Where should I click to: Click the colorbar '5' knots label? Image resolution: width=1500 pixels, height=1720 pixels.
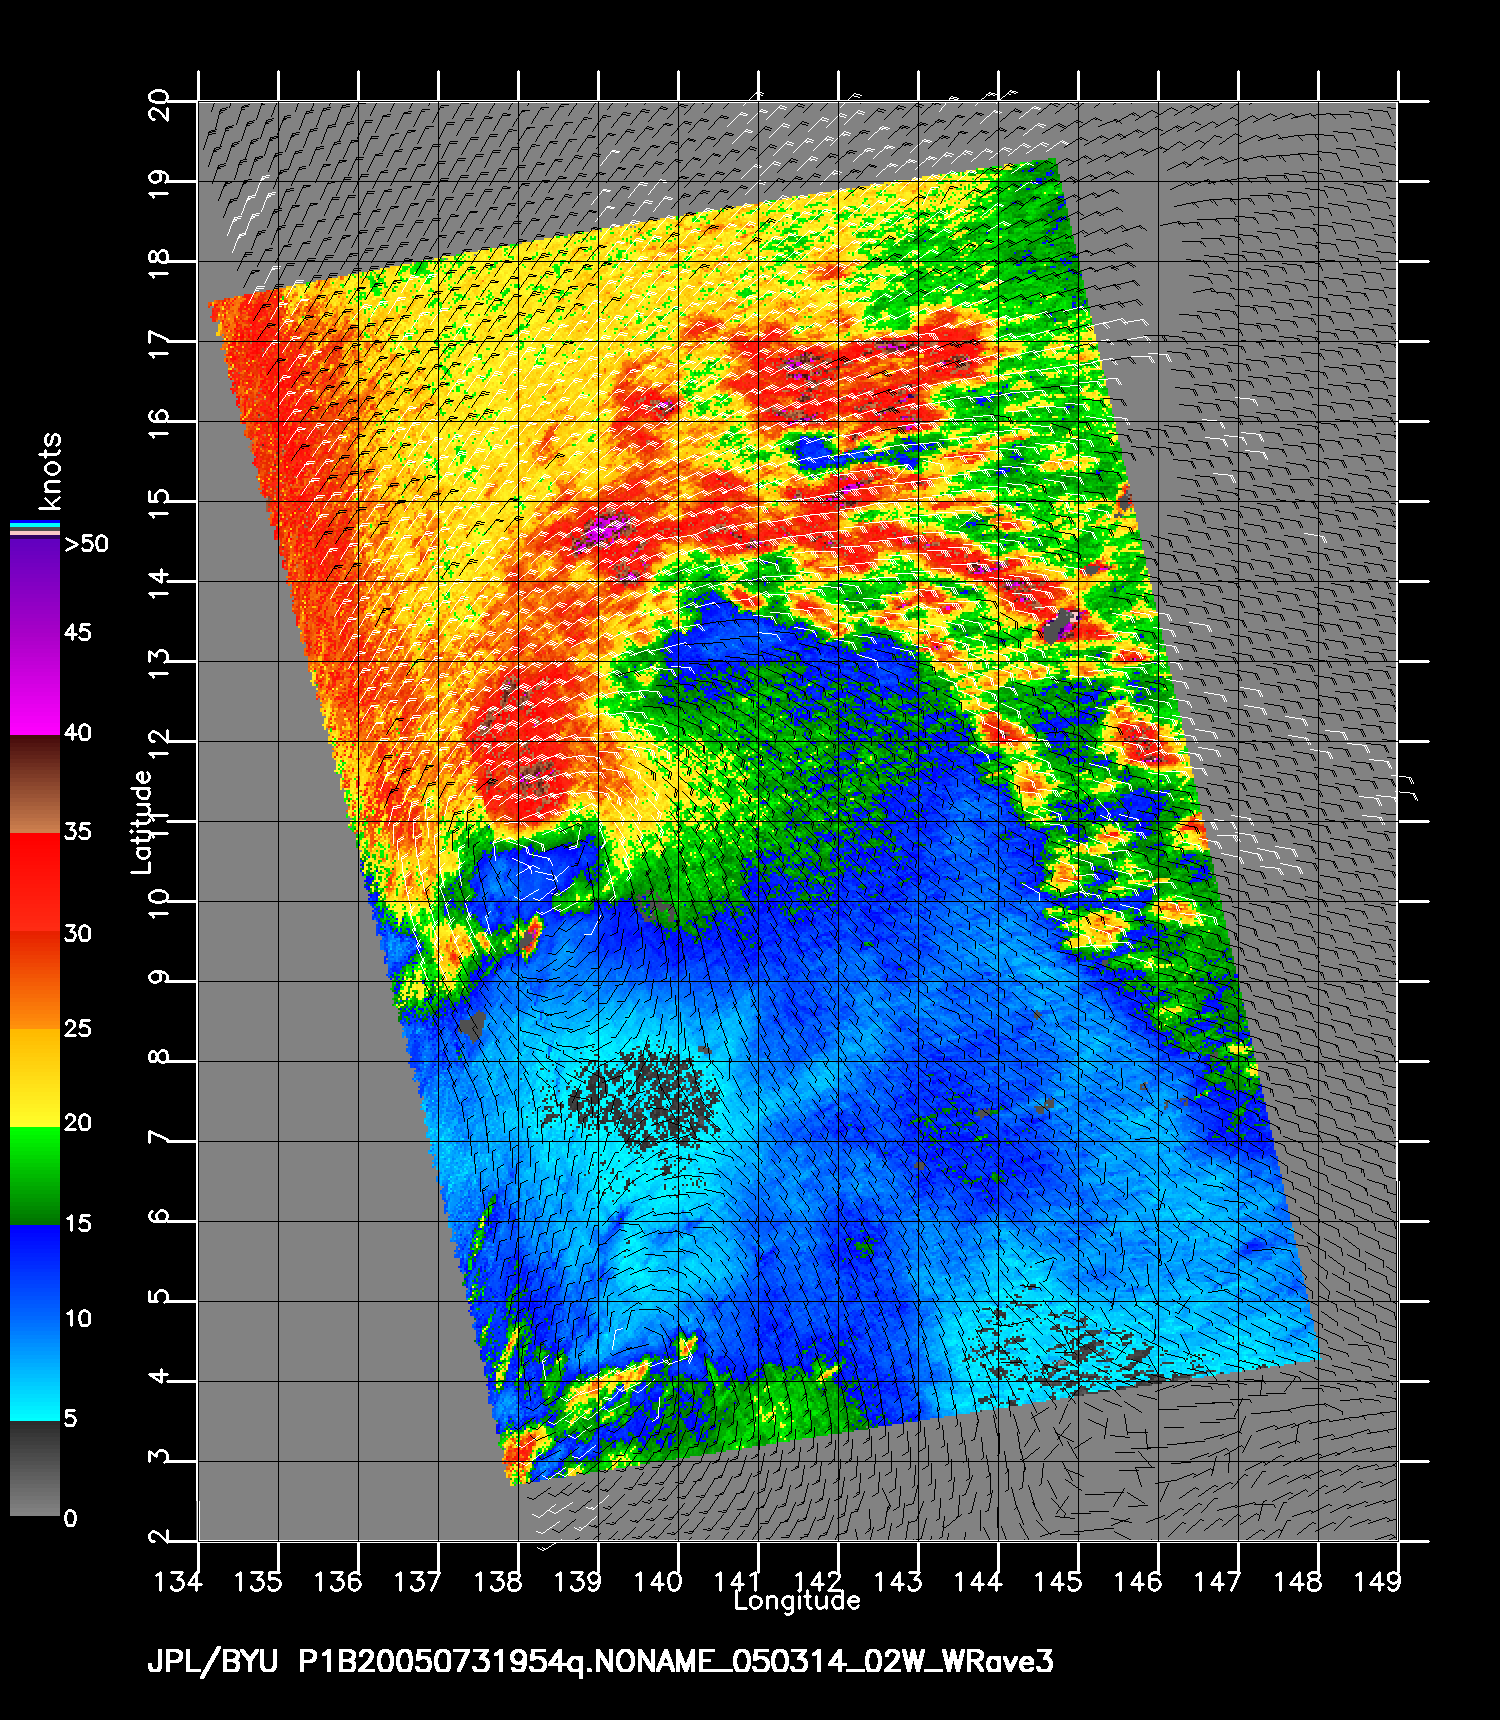pyautogui.click(x=70, y=1419)
